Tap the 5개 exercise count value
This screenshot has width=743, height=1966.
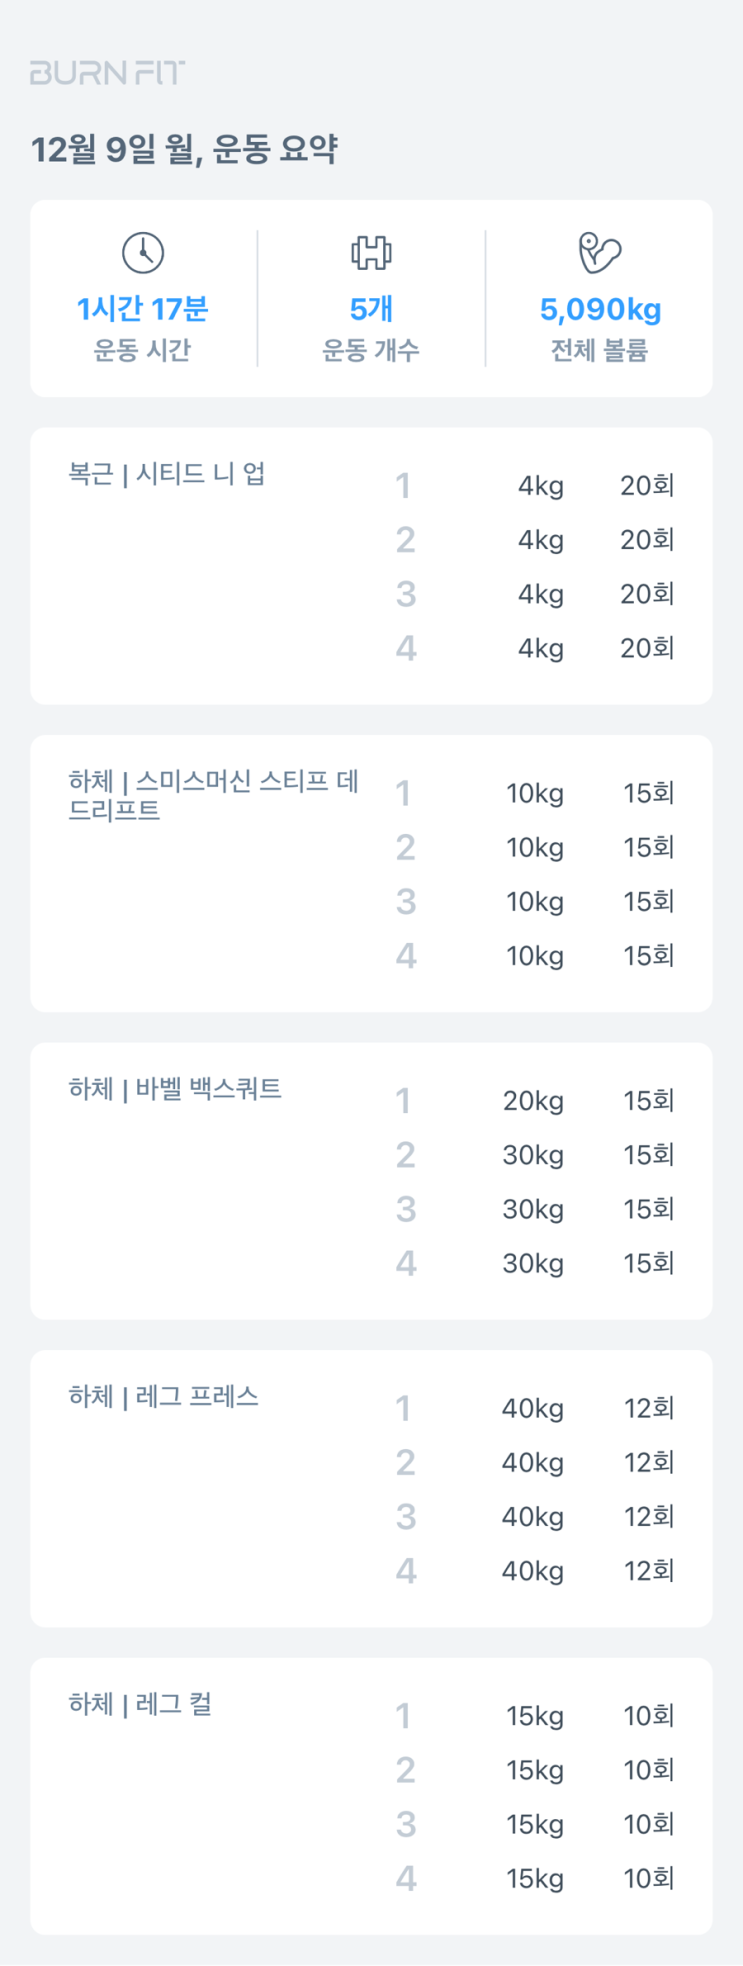coord(371,309)
